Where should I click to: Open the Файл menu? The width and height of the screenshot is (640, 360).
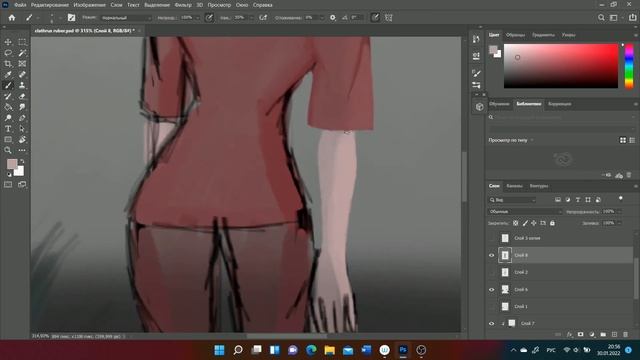click(x=20, y=5)
